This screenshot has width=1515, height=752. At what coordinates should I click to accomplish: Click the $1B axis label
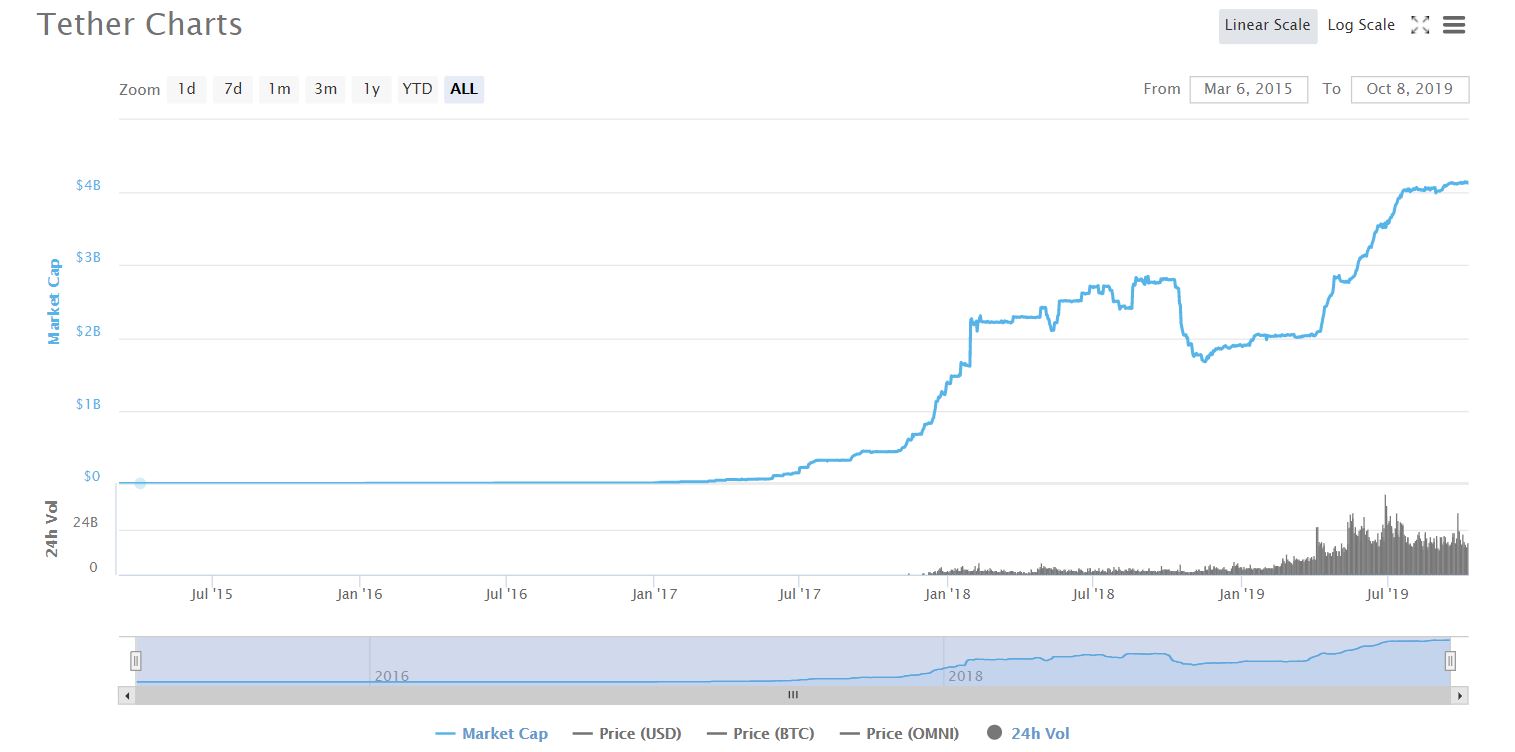click(x=88, y=404)
